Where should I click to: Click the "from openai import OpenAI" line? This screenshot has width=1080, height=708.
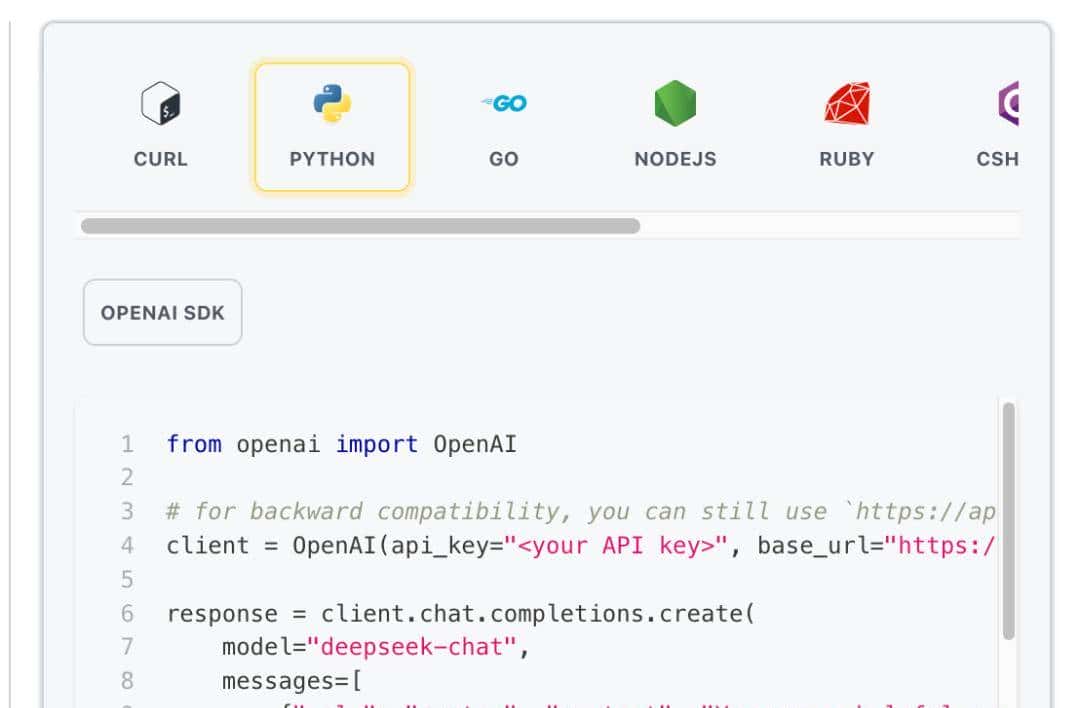(341, 444)
